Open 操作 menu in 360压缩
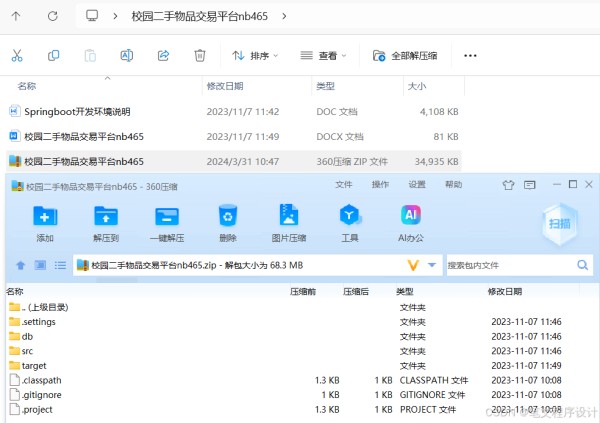The image size is (600, 423). click(380, 185)
